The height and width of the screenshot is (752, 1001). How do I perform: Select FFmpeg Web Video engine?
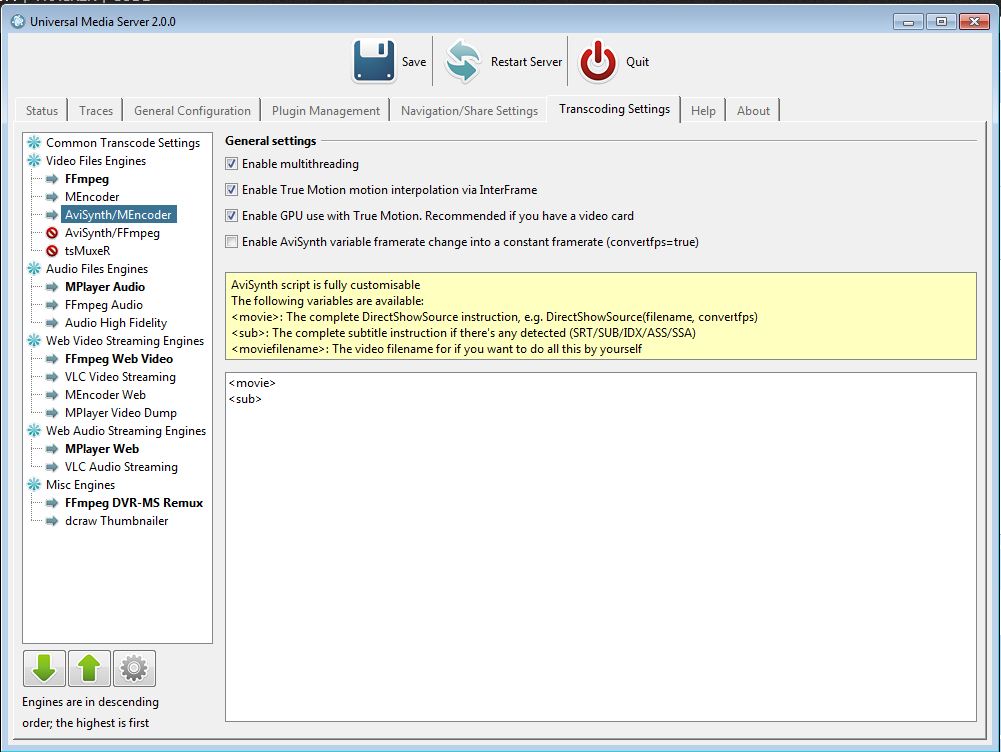119,359
